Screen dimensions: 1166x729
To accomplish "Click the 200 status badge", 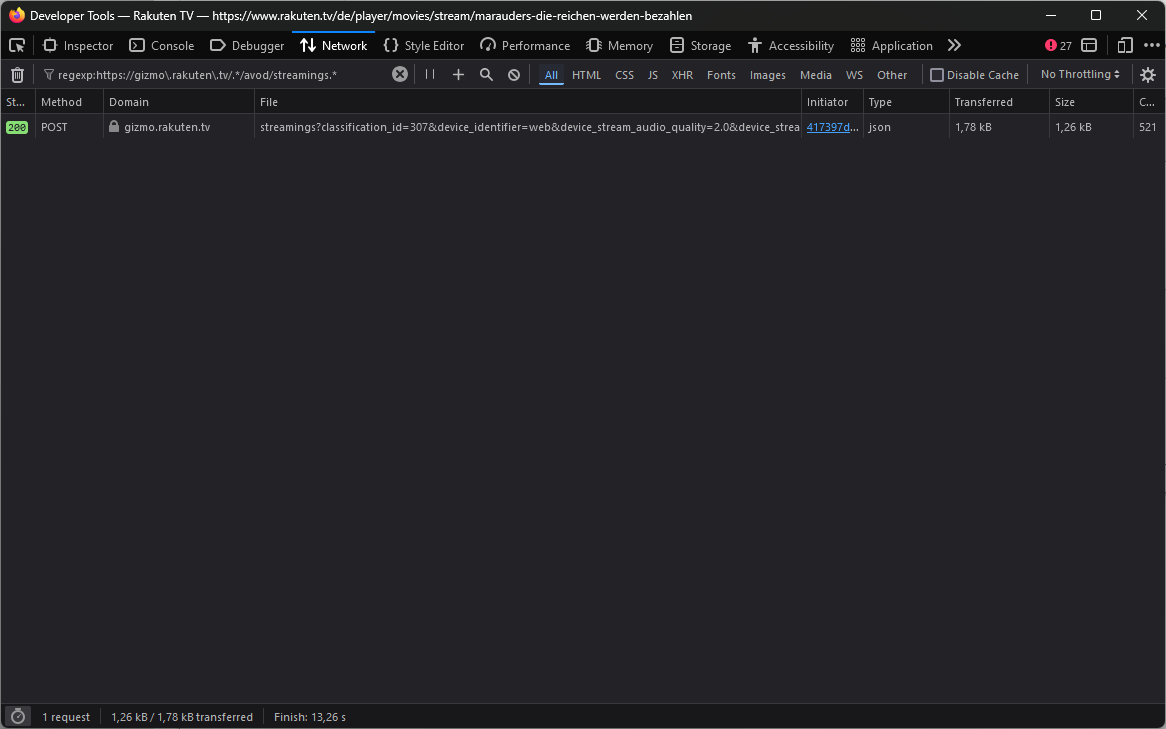I will (x=16, y=127).
